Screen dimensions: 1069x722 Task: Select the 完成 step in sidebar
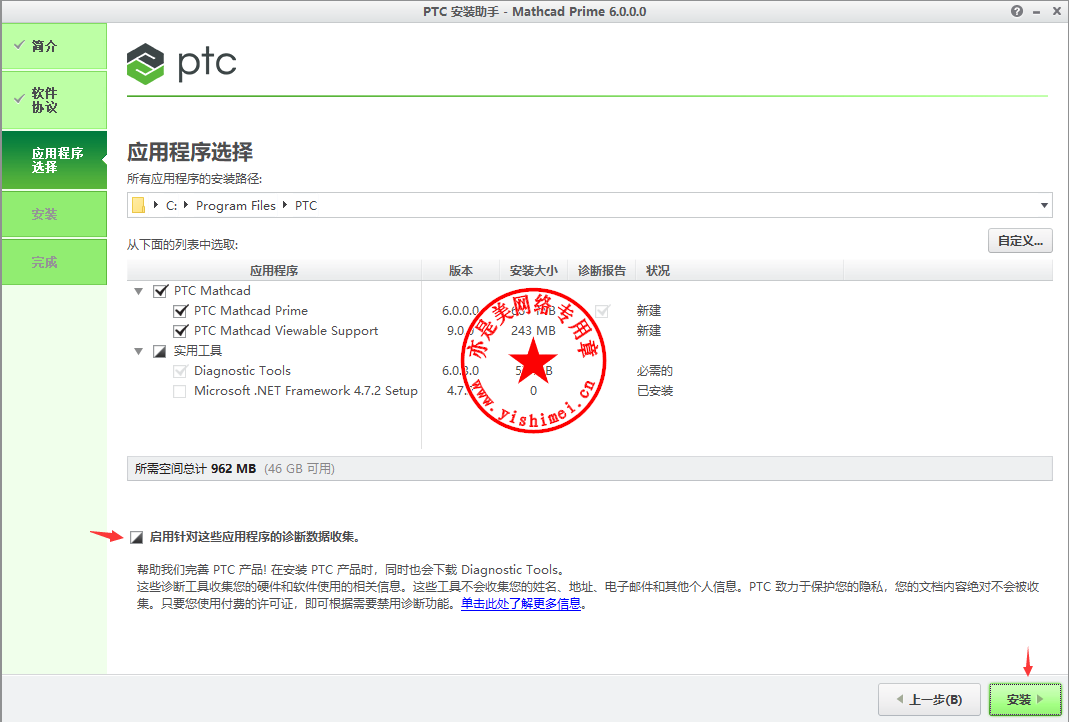[x=55, y=262]
